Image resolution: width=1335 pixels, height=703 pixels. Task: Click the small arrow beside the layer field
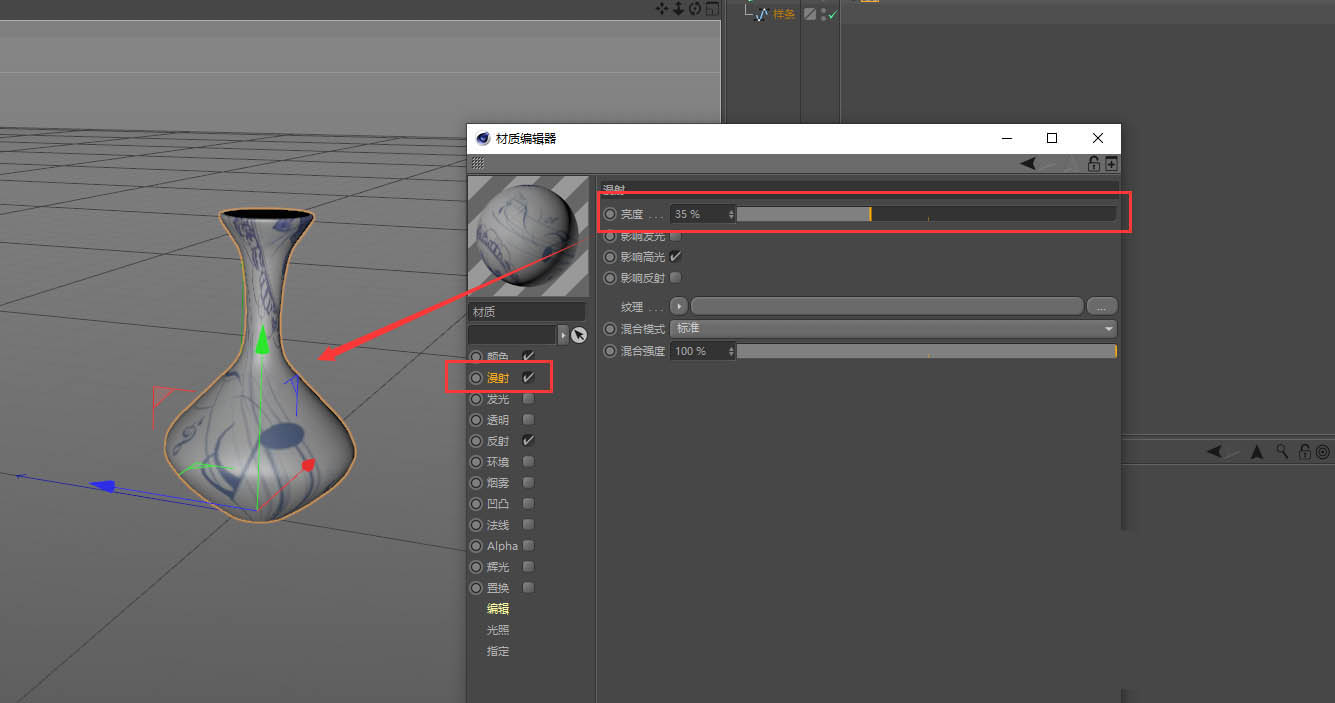pos(562,335)
